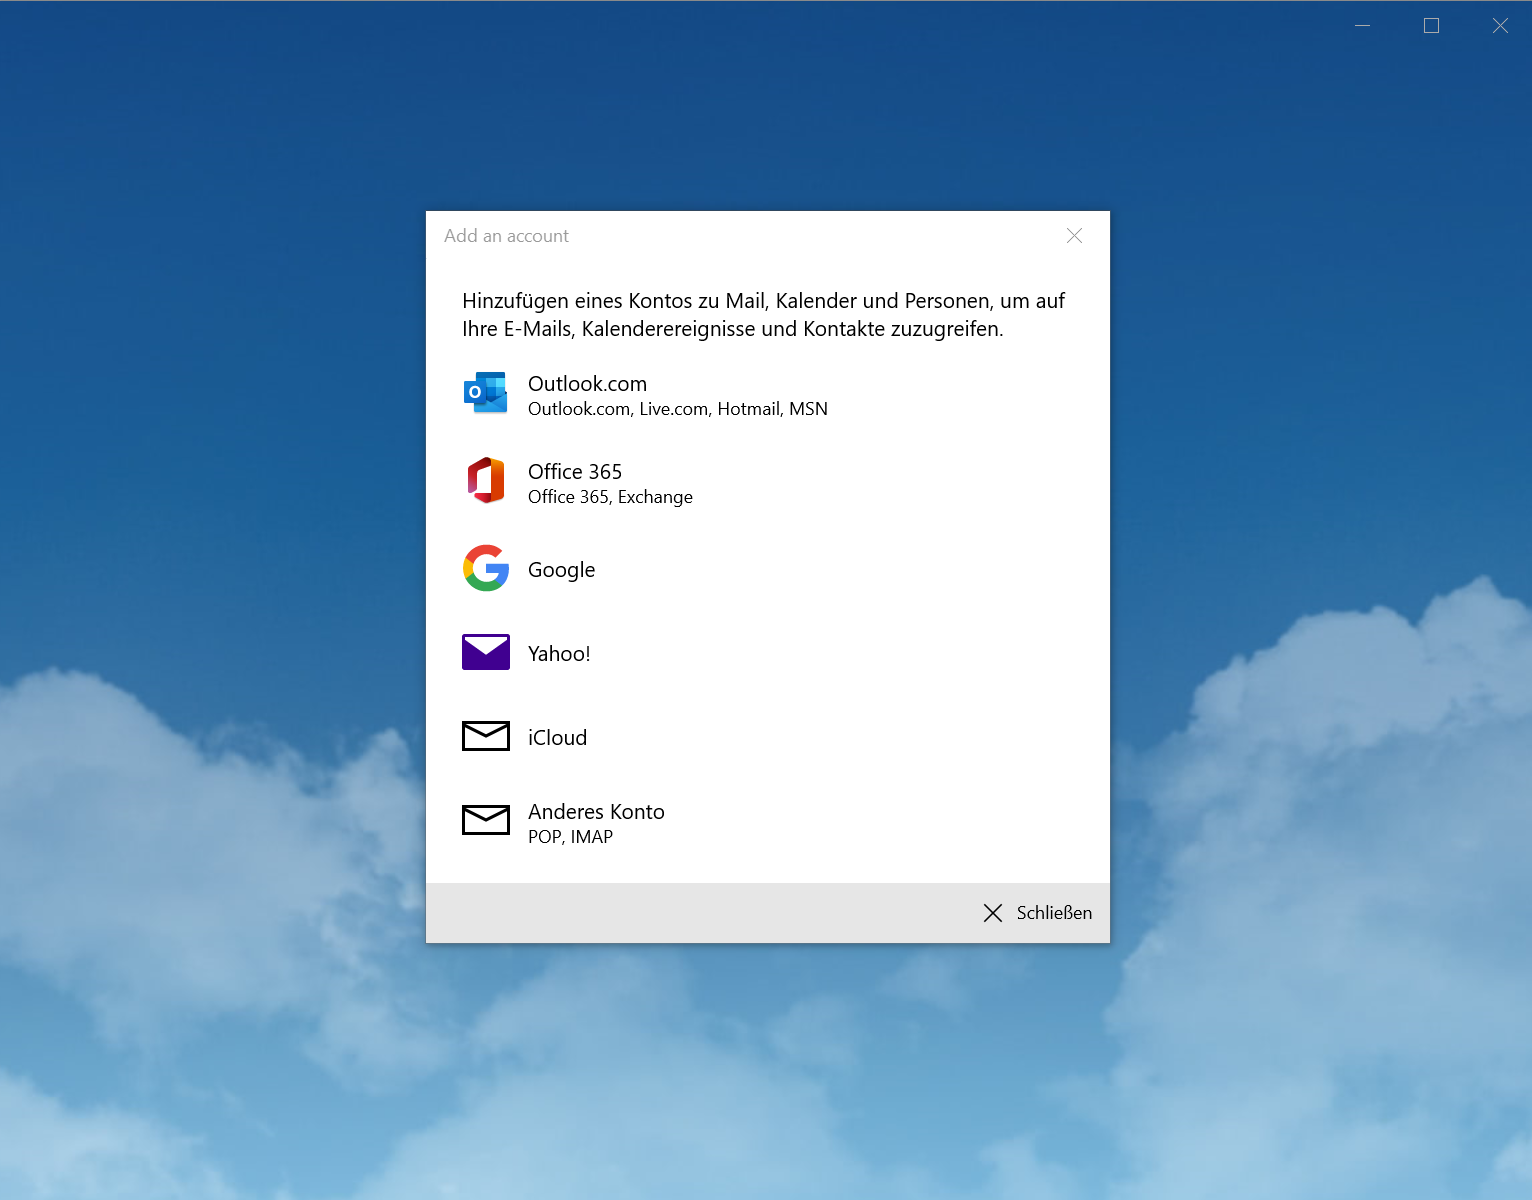Close the Mail app window

click(1500, 26)
